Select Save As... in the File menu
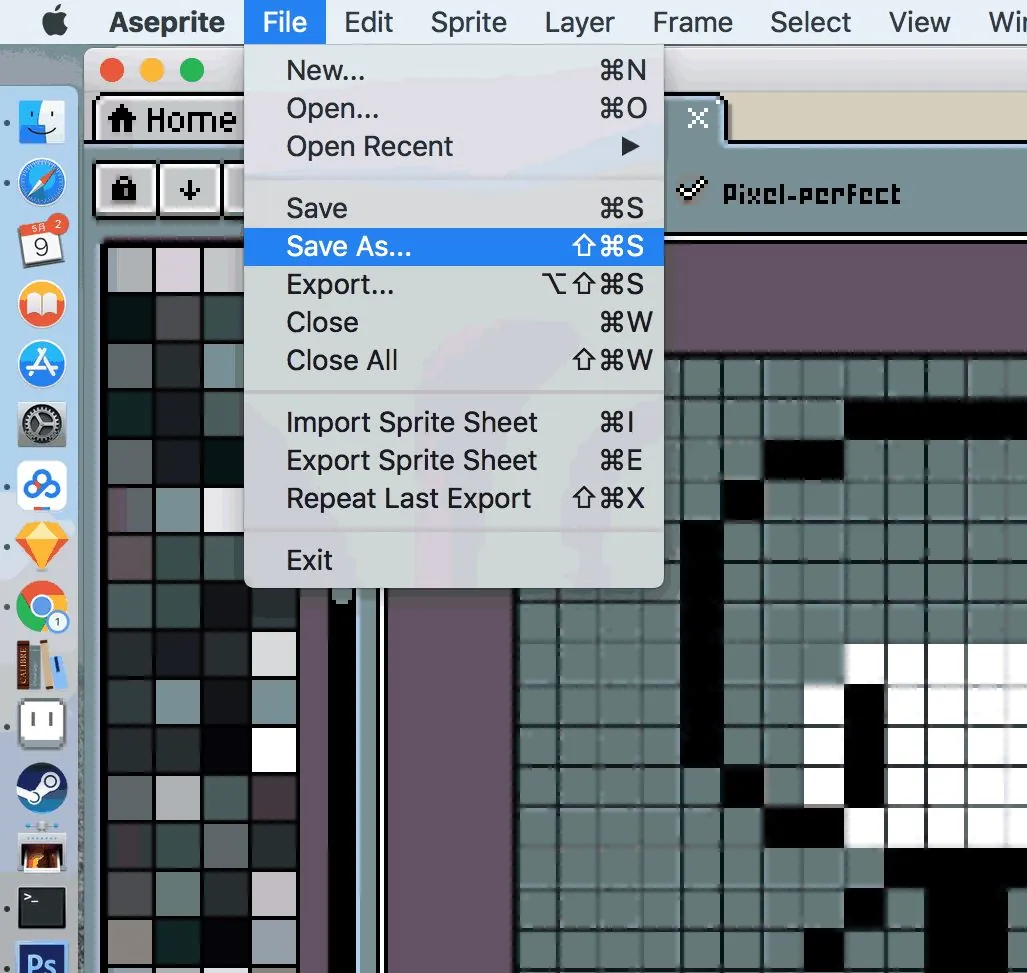Screen dimensions: 1027x973 453,246
